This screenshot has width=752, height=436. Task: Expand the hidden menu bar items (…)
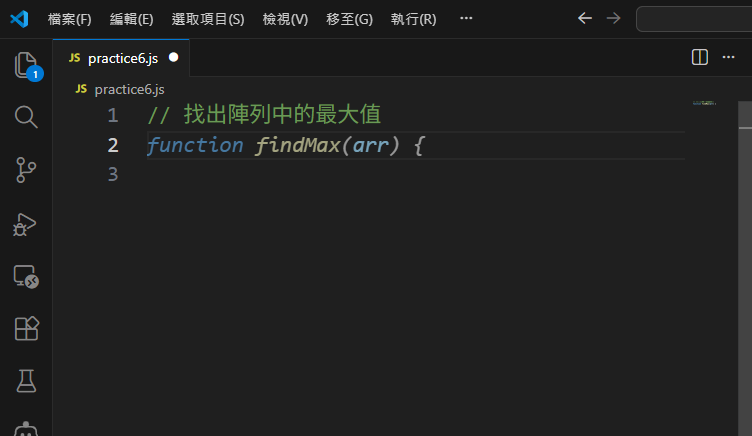[466, 19]
